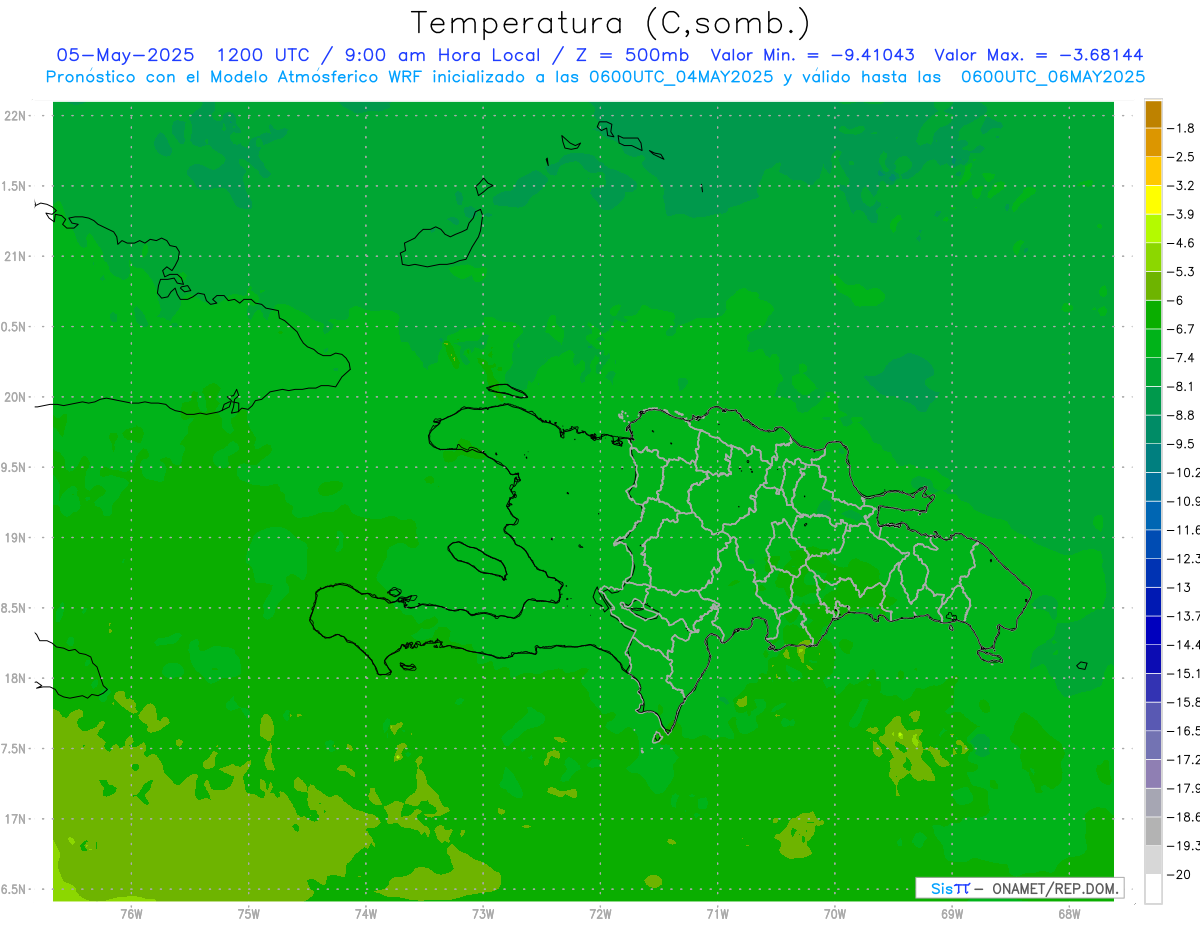This screenshot has height=927, width=1200.
Task: Select the date "05-May-2025" in the header
Action: pyautogui.click(x=125, y=55)
